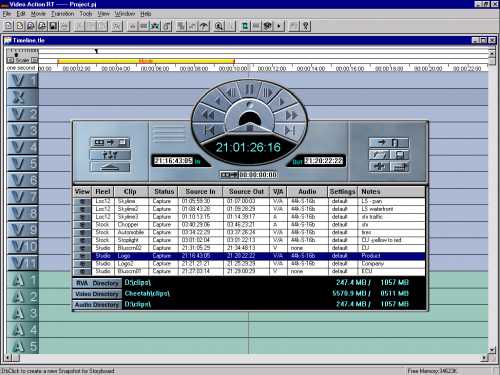Select the V 2 video track header
Screen dimensions: 500x375
tap(23, 114)
